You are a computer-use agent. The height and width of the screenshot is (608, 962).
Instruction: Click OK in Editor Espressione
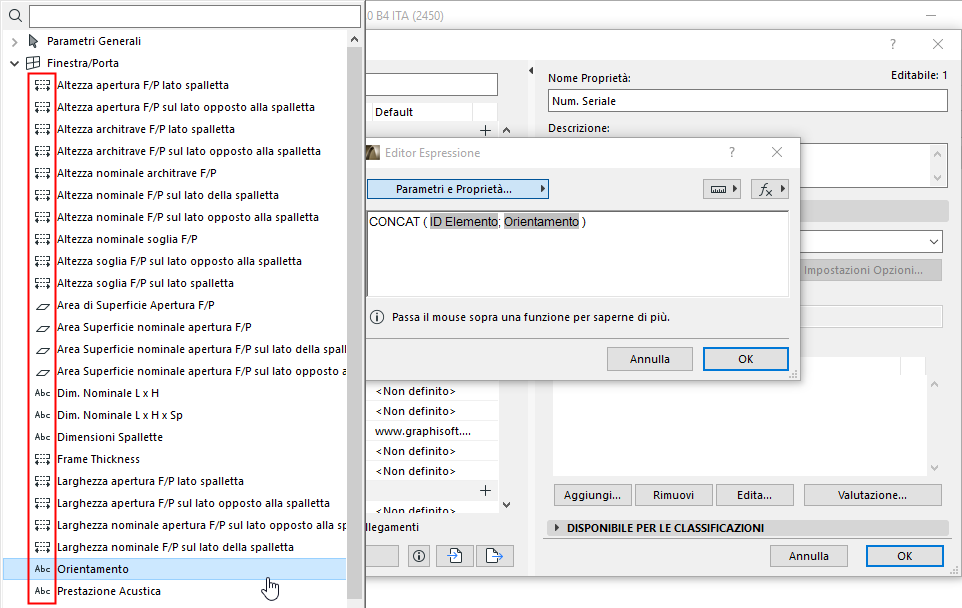[x=745, y=359]
